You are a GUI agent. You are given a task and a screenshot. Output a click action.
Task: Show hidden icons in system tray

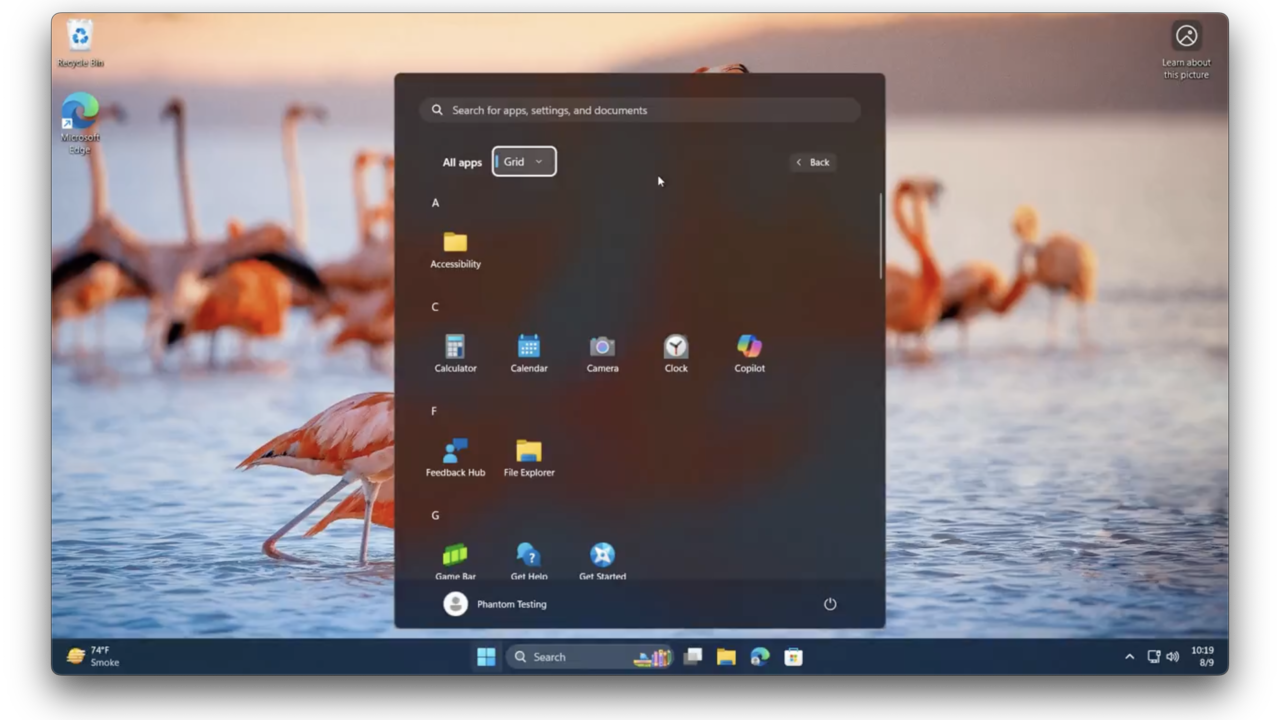1129,657
